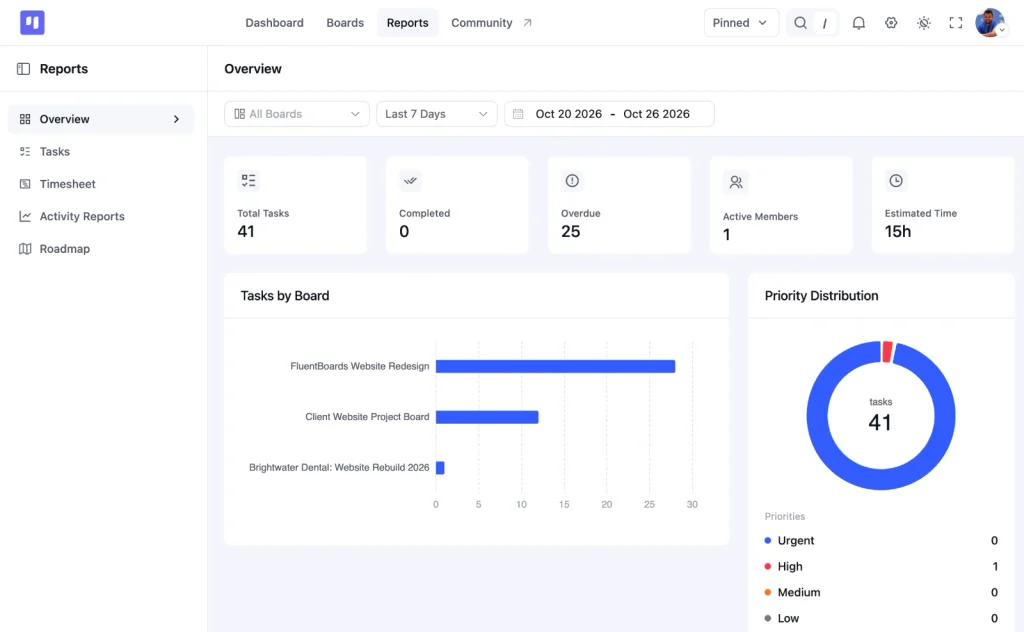Click the Brightwater Dental: Website Rebuild 2026 label
This screenshot has width=1024, height=632.
339,467
